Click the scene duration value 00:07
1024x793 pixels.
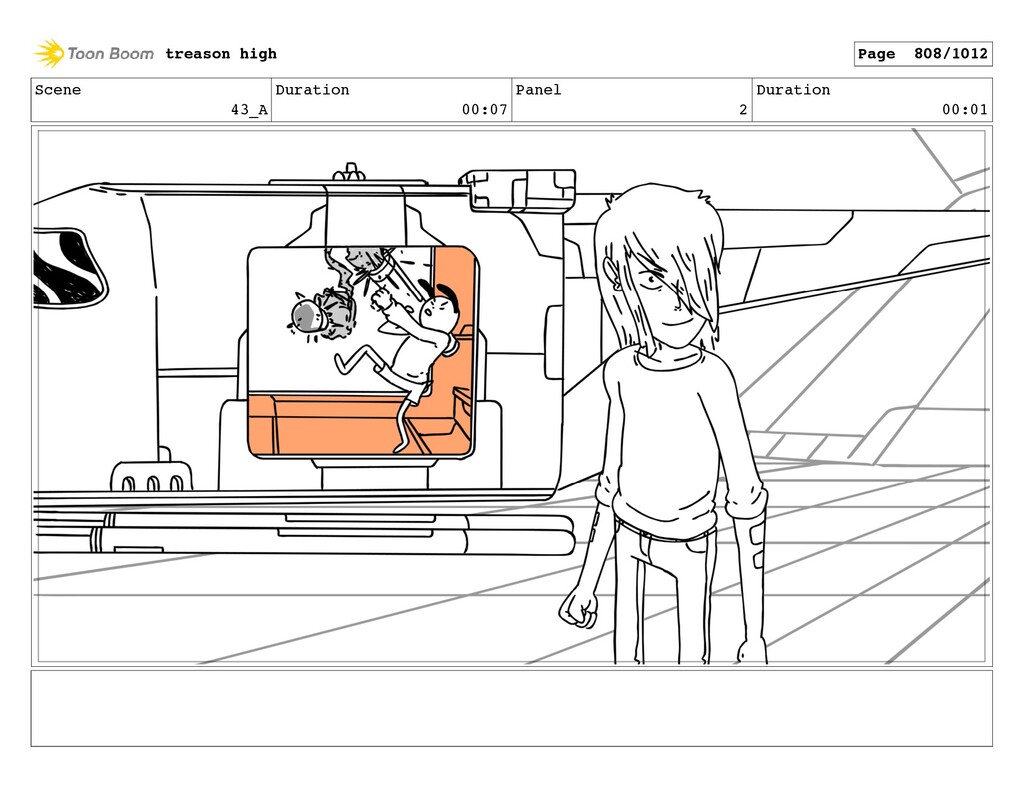(485, 110)
